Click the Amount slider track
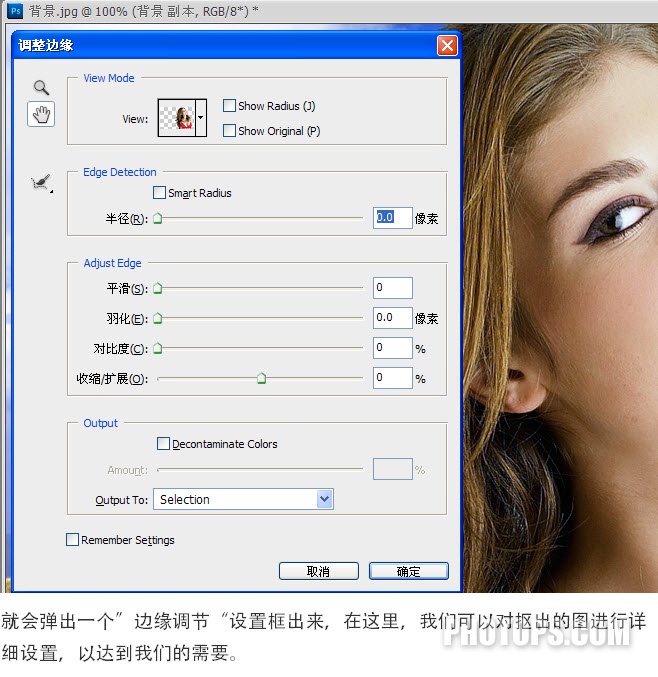 260,469
